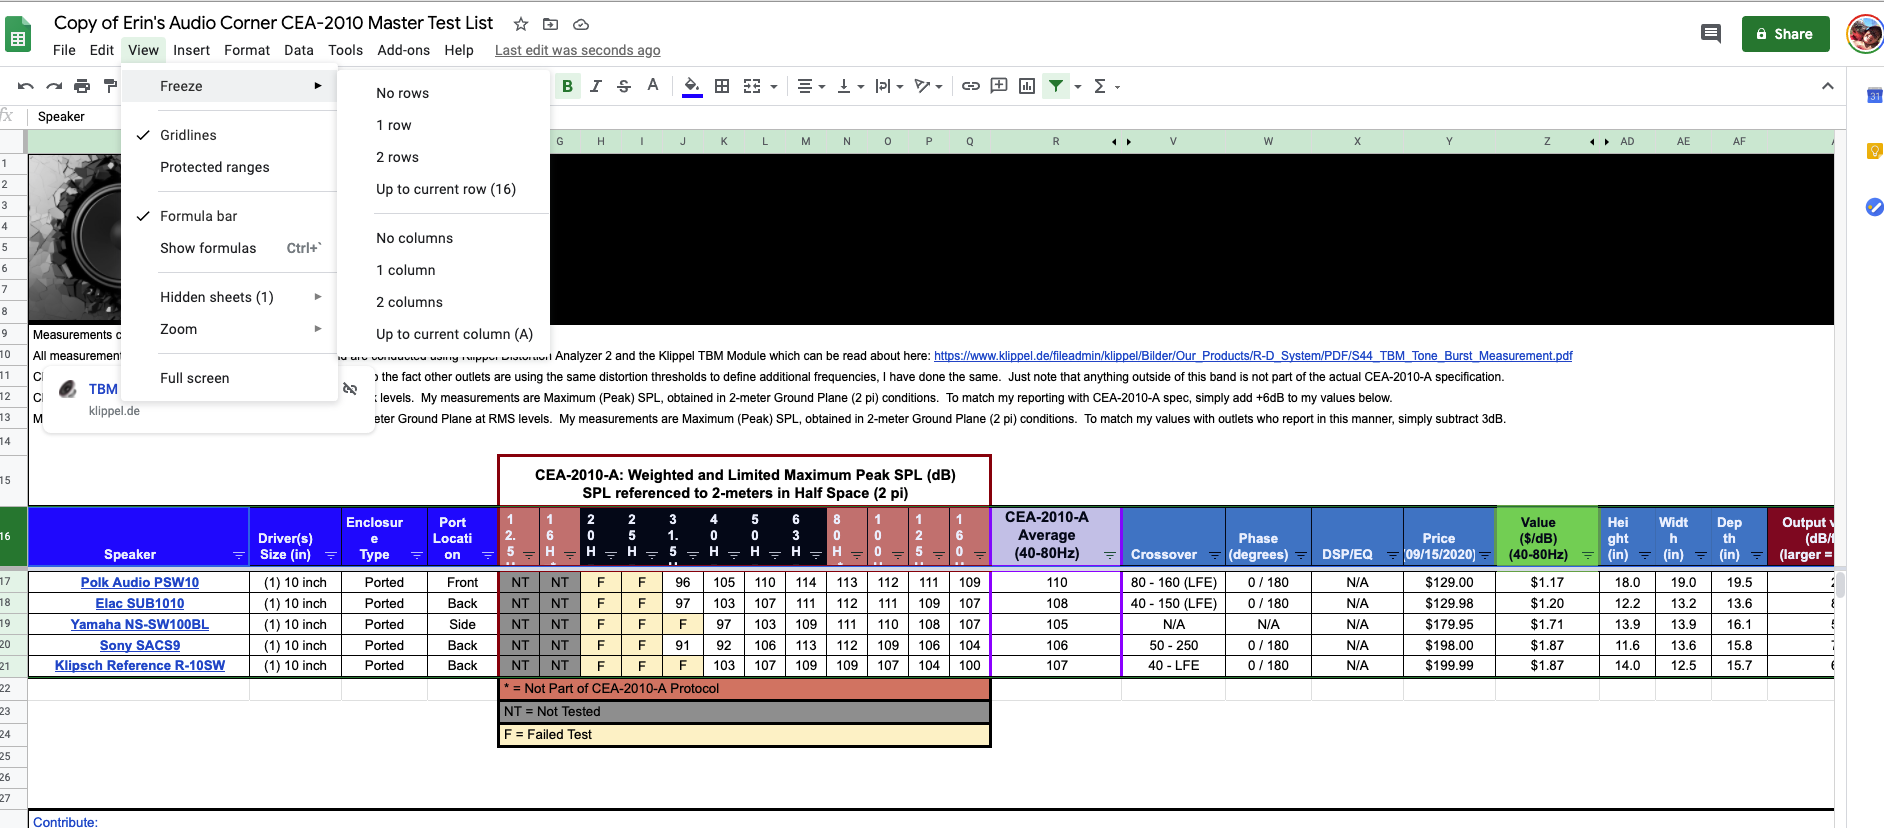Click the insert chart icon
The image size is (1884, 828).
(1027, 86)
